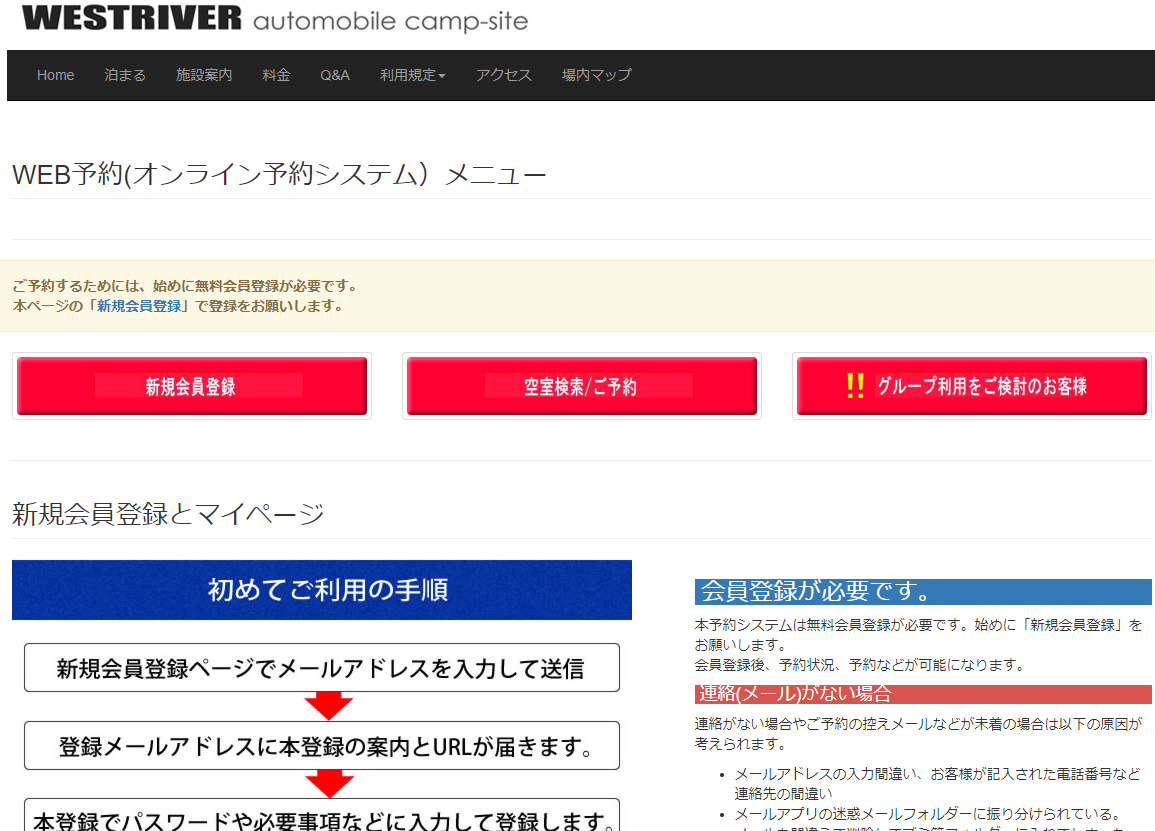Viewport: 1155px width, 831px height.
Task: Click the 連絡(メール)がない場合 heading
Action: (923, 694)
